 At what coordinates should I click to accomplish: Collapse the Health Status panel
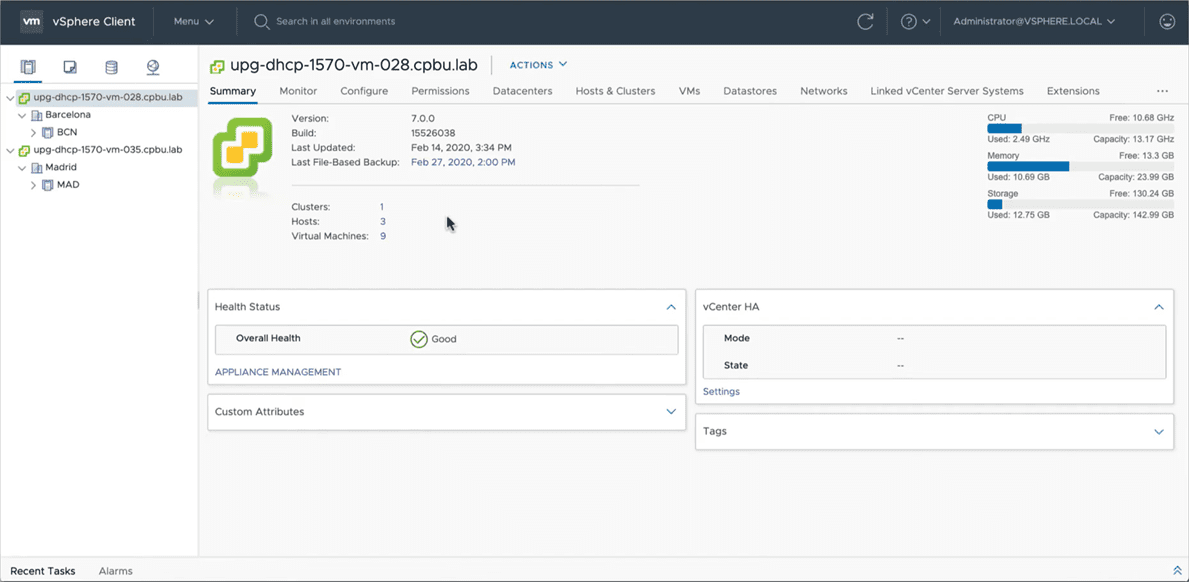(671, 307)
